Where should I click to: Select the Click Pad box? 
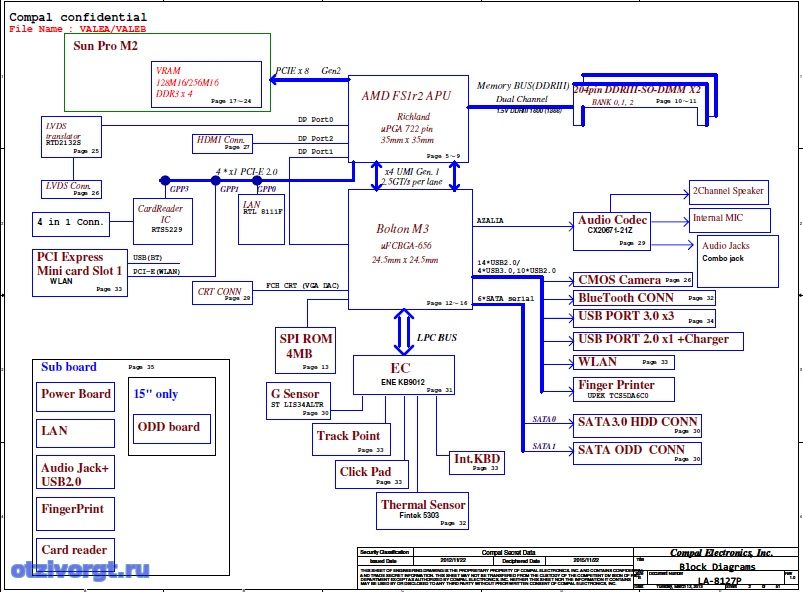pos(372,474)
